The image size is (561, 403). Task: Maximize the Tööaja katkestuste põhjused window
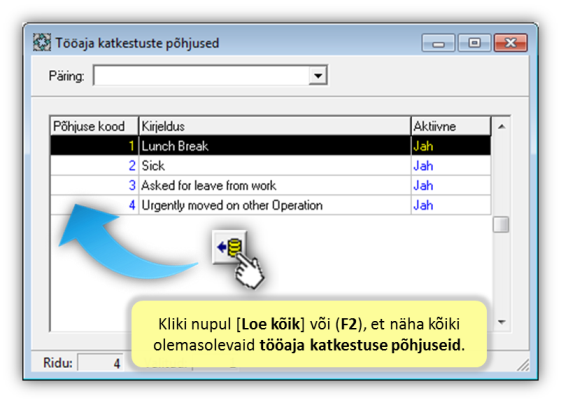point(474,43)
